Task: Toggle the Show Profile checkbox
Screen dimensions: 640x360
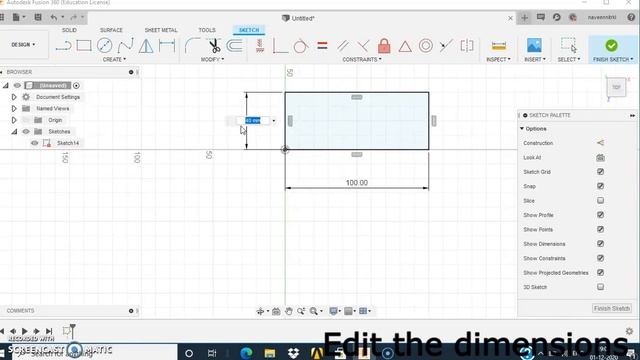Action: click(600, 215)
